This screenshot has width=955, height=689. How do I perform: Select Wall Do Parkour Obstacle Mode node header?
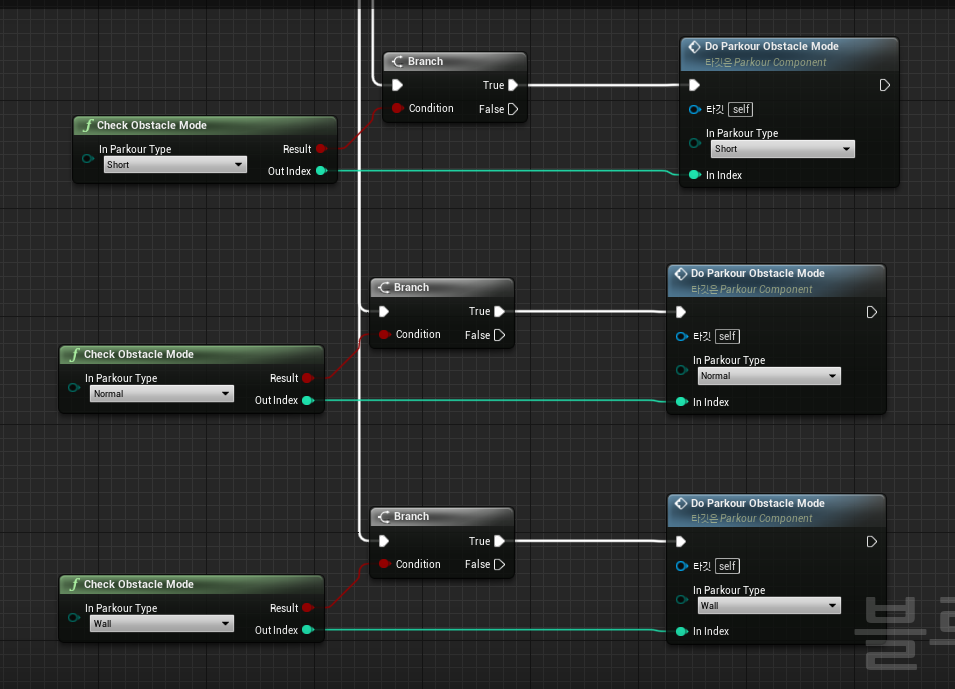(x=776, y=511)
